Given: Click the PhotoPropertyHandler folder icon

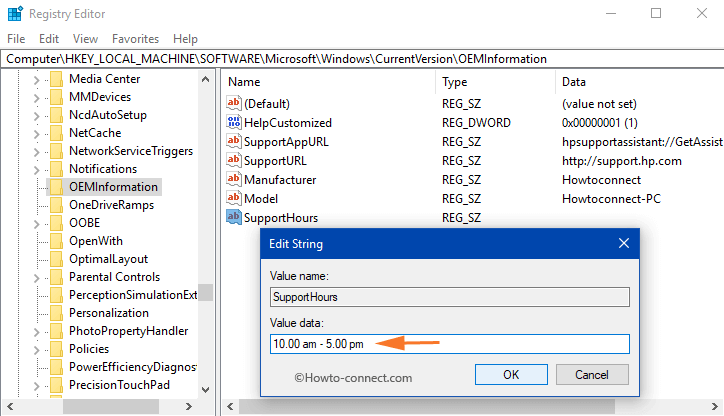Looking at the screenshot, I should pyautogui.click(x=56, y=331).
